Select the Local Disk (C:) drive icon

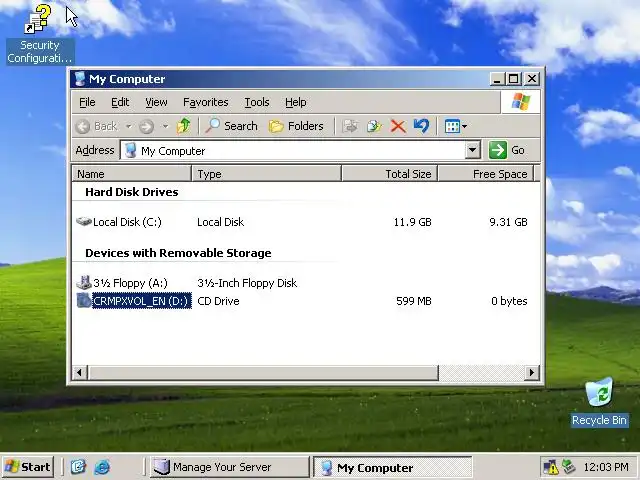coord(84,222)
